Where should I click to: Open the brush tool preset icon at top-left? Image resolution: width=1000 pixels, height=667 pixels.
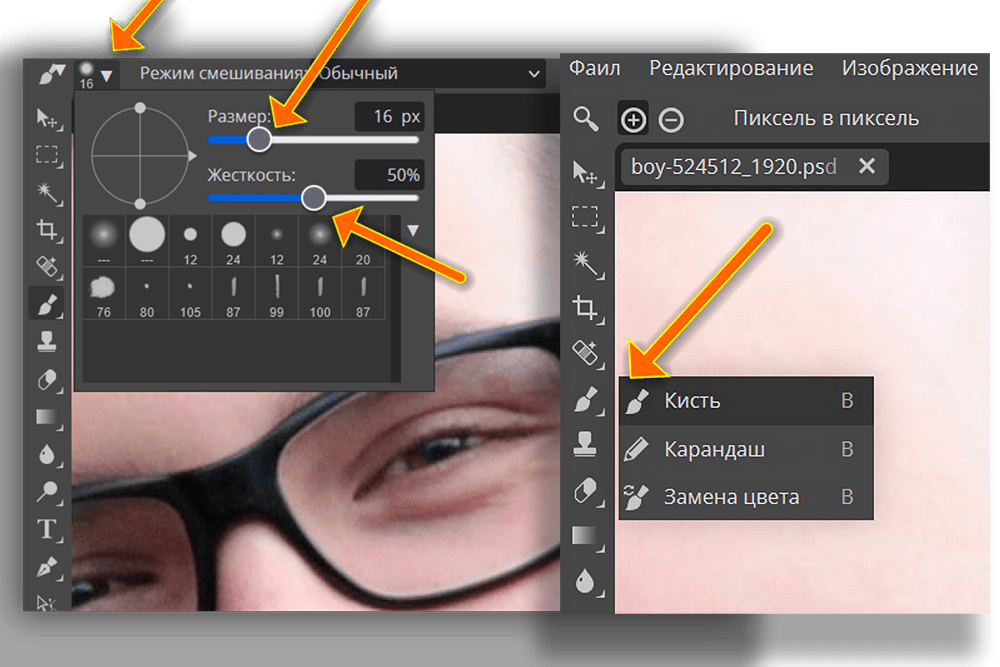(50, 74)
